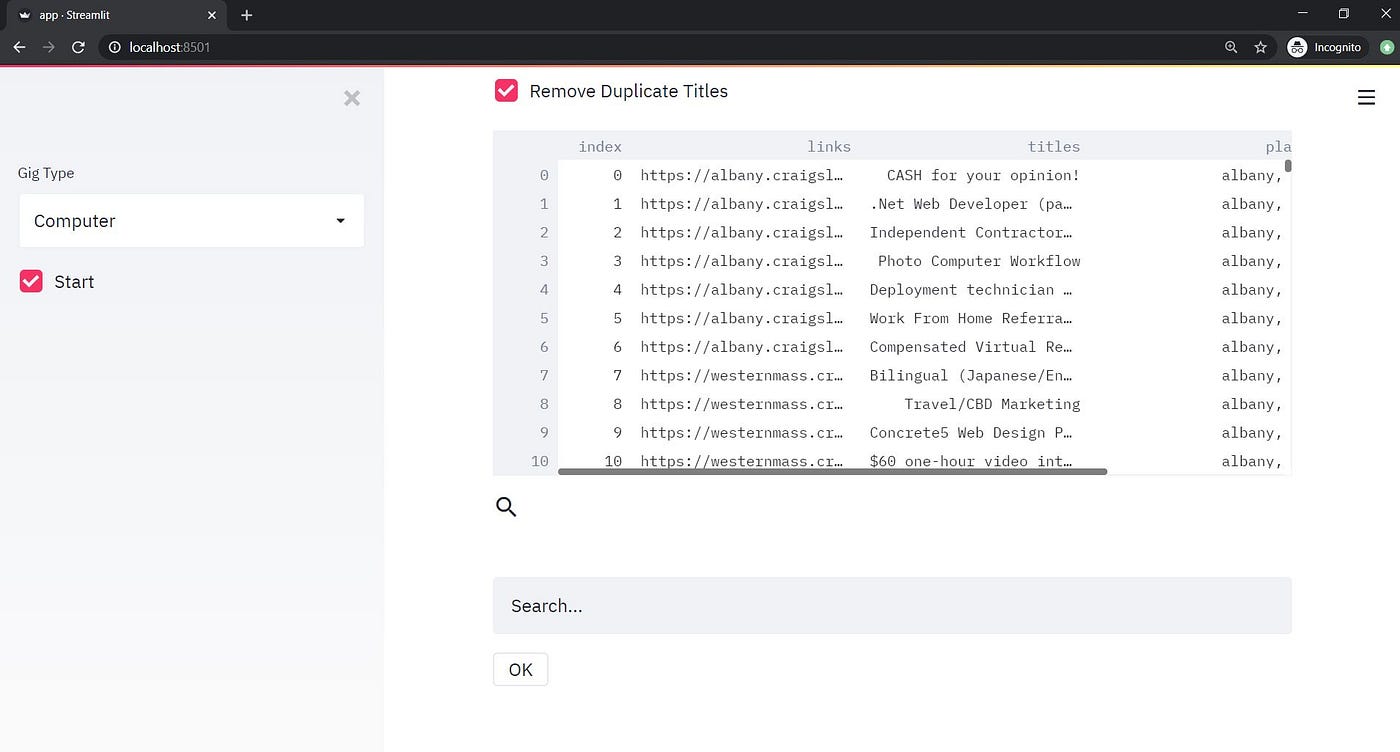Open the Gig Type dropdown showing Computer
Viewport: 1400px width, 752px height.
pyautogui.click(x=191, y=221)
